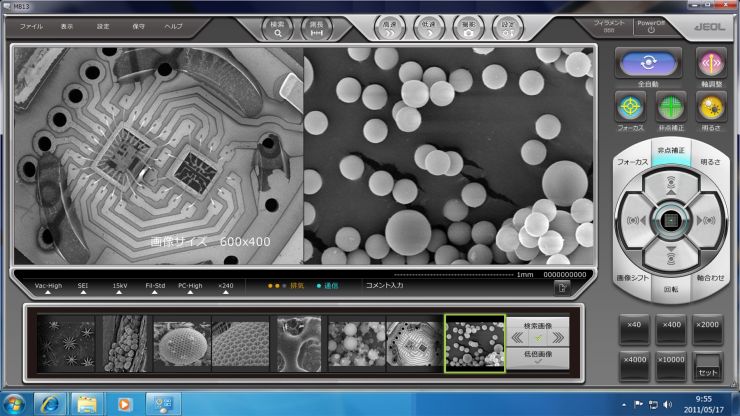Expand the Fil-Std filament selector

pos(155,288)
